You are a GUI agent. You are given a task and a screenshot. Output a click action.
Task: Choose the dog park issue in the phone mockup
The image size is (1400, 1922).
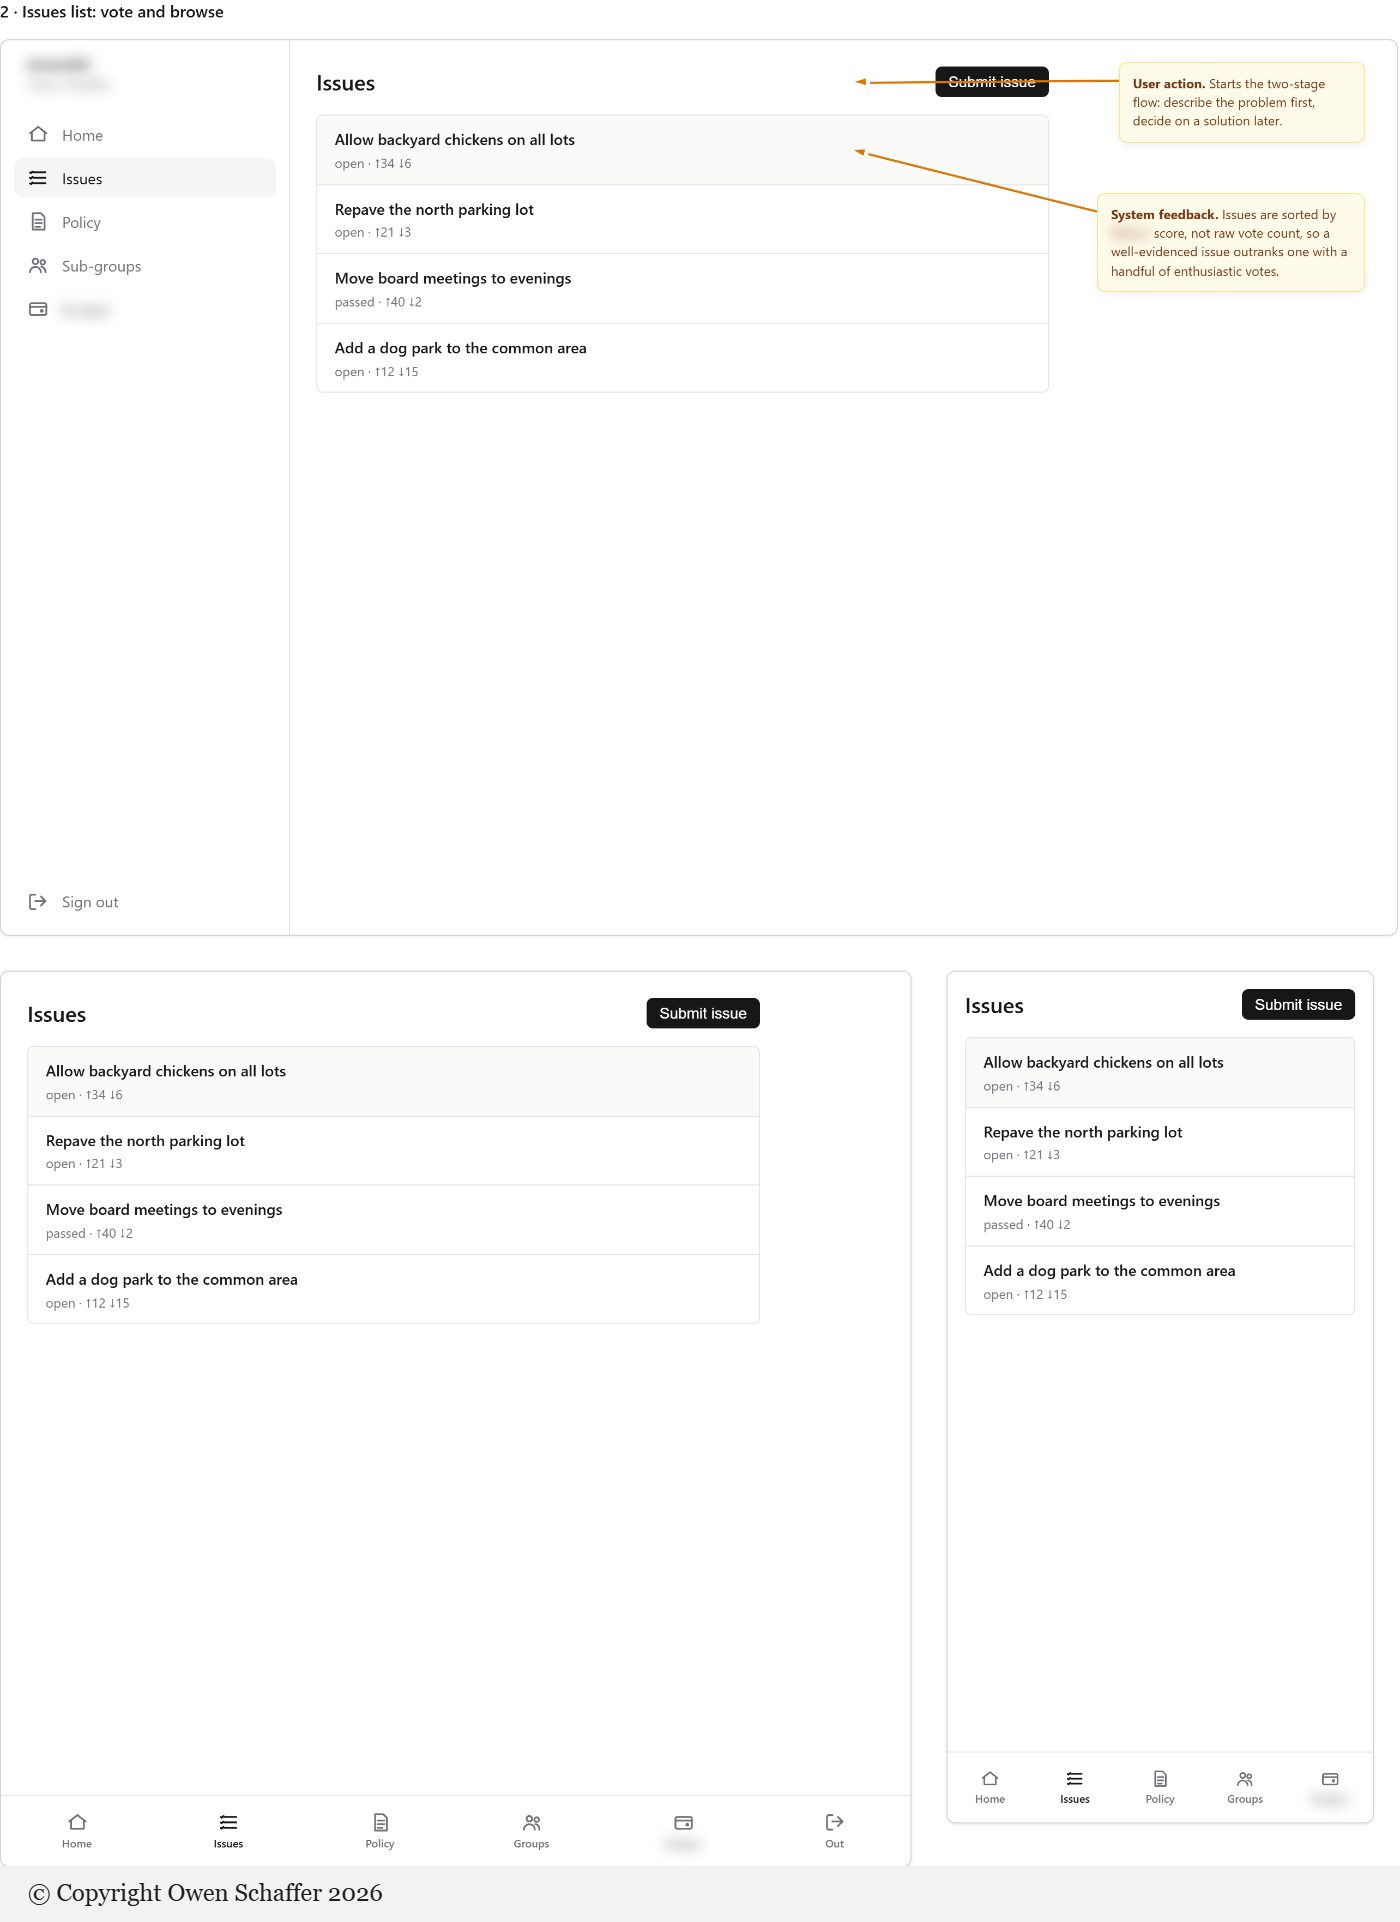pyautogui.click(x=1160, y=1281)
